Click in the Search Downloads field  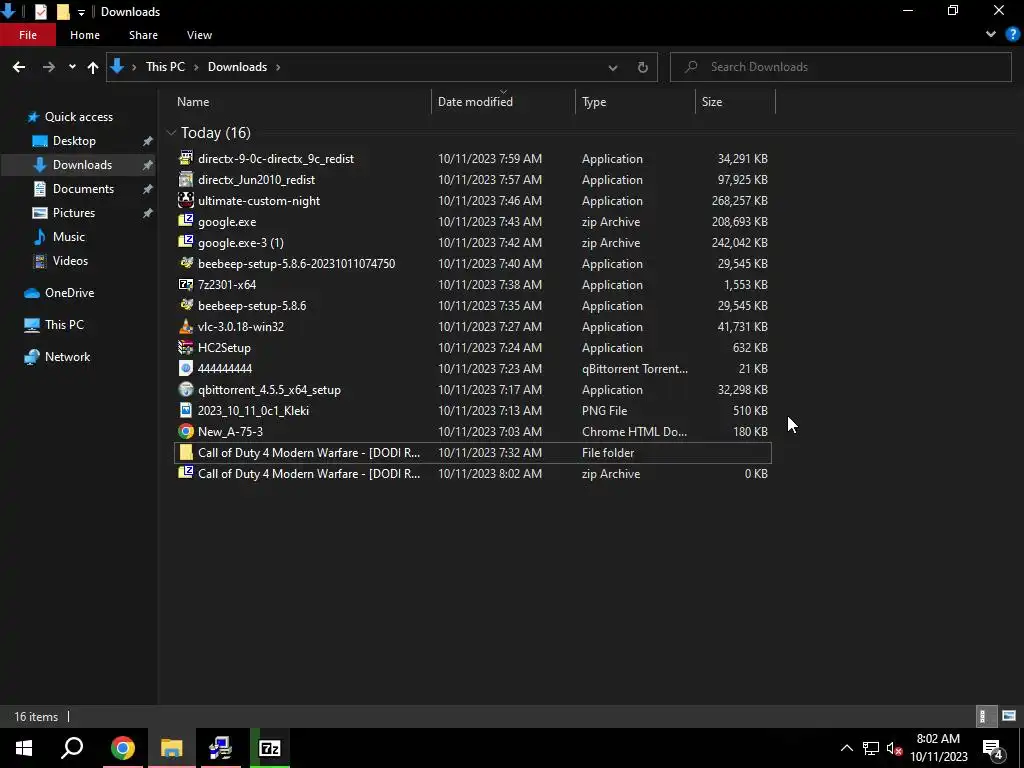tap(840, 67)
